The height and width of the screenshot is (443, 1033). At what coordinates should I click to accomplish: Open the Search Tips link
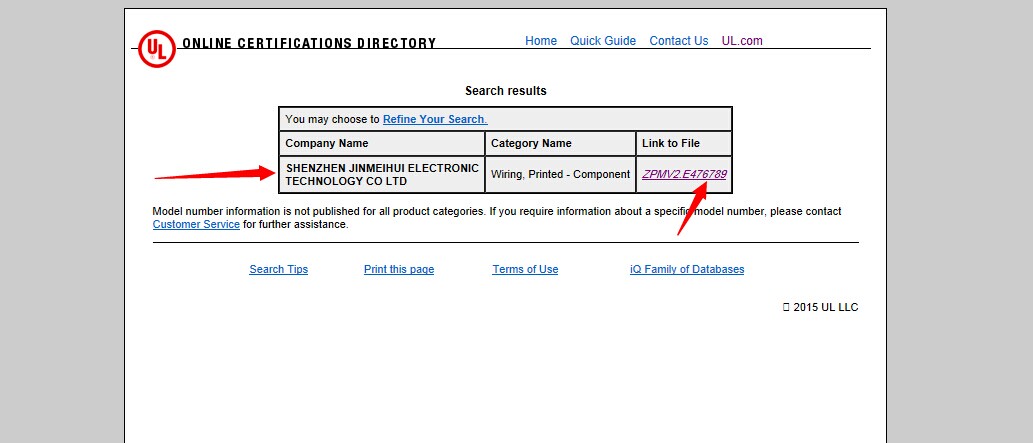pyautogui.click(x=279, y=270)
